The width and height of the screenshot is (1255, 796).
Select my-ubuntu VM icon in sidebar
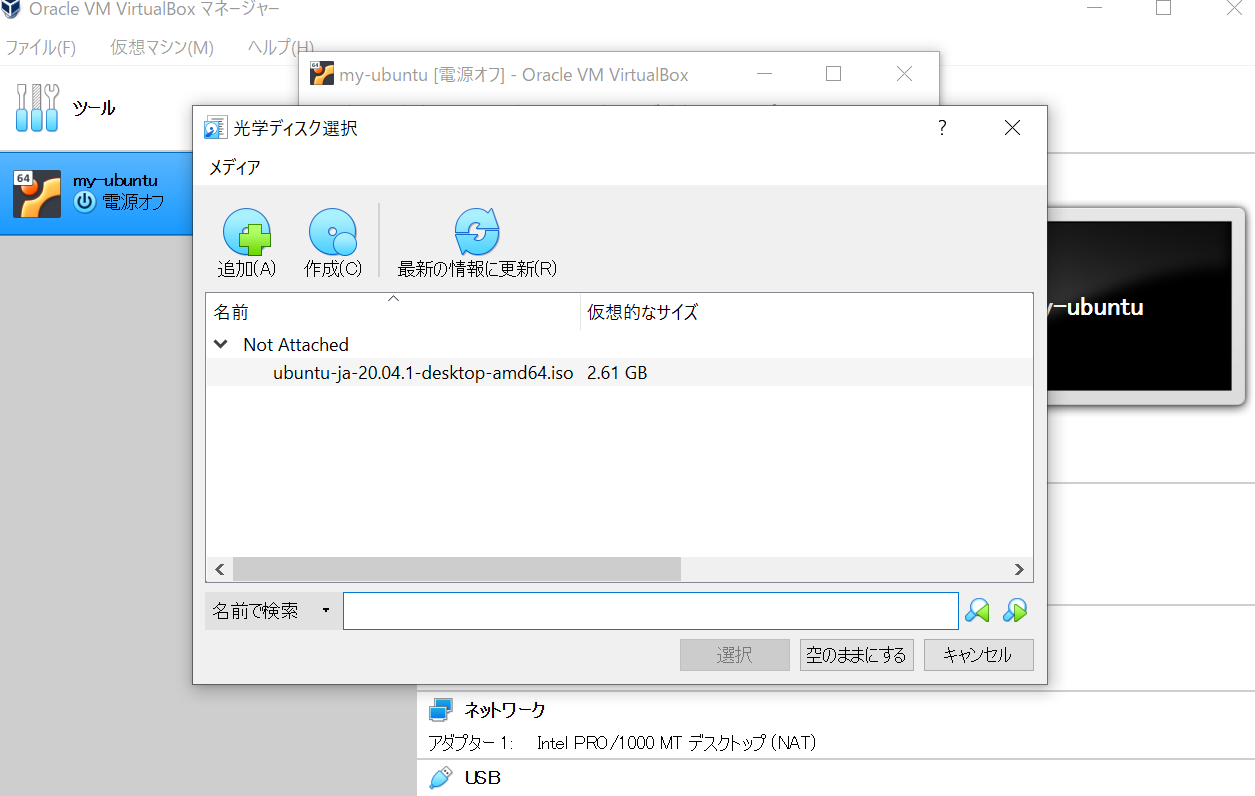(x=37, y=194)
